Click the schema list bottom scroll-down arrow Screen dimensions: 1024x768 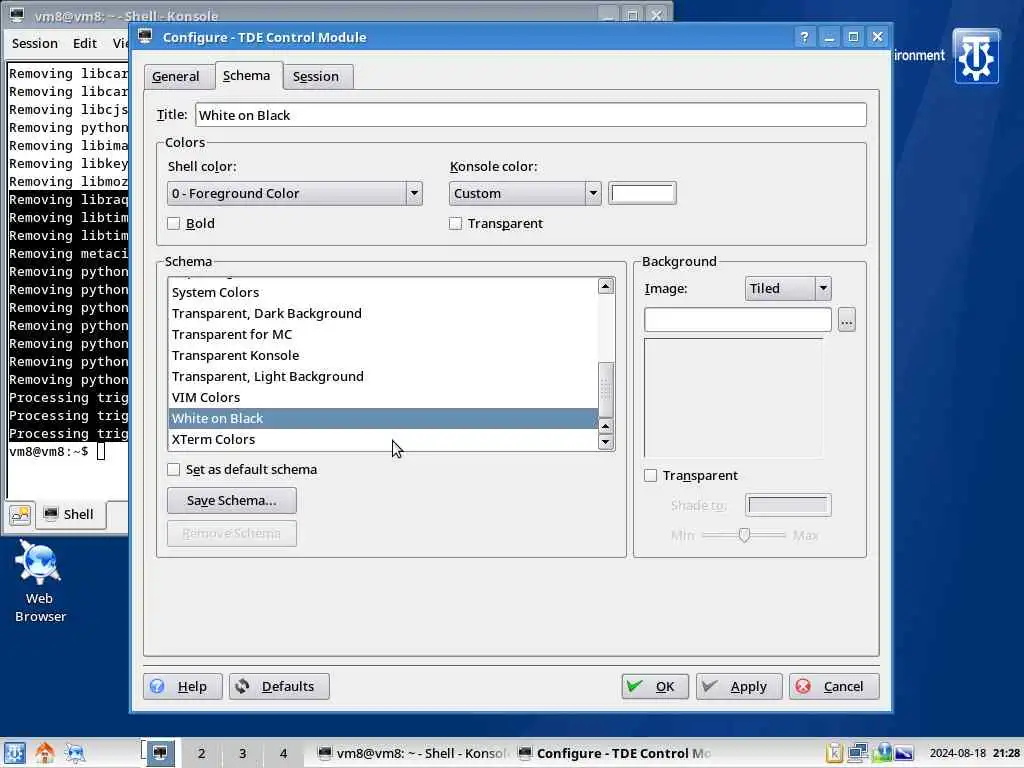[605, 442]
